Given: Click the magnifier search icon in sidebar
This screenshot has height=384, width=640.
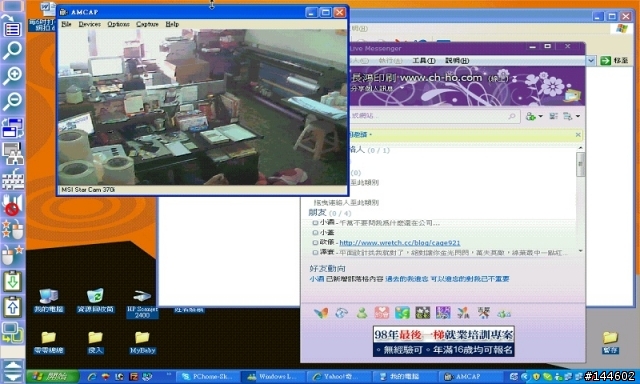Looking at the screenshot, I should tap(12, 51).
